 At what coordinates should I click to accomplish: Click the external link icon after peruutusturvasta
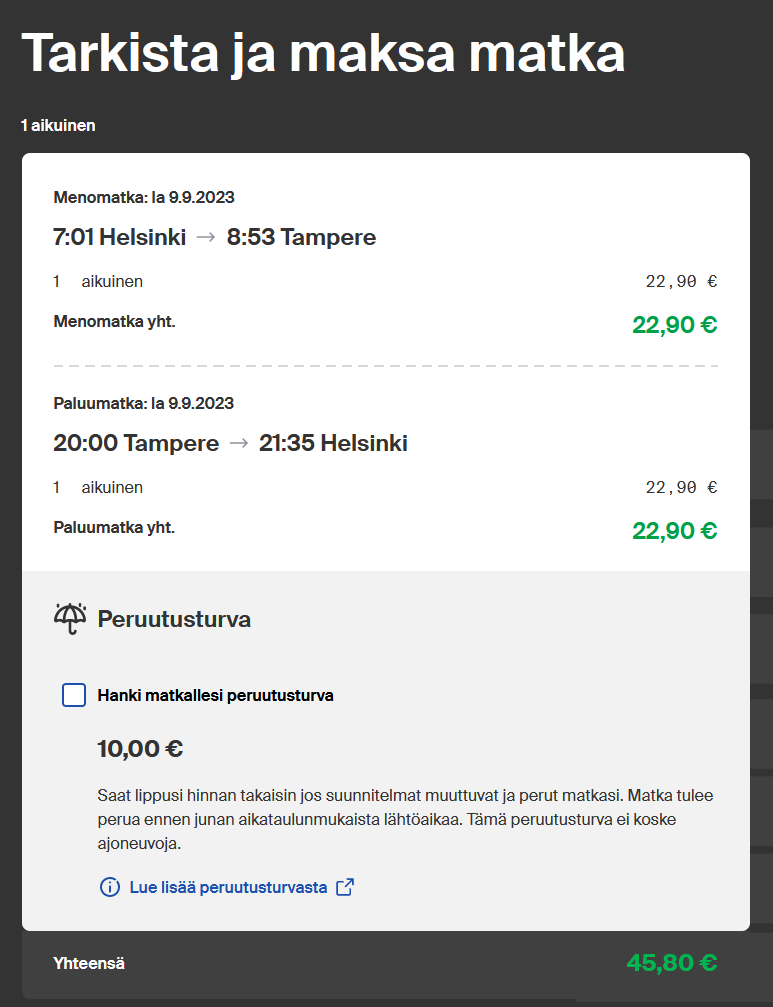345,887
